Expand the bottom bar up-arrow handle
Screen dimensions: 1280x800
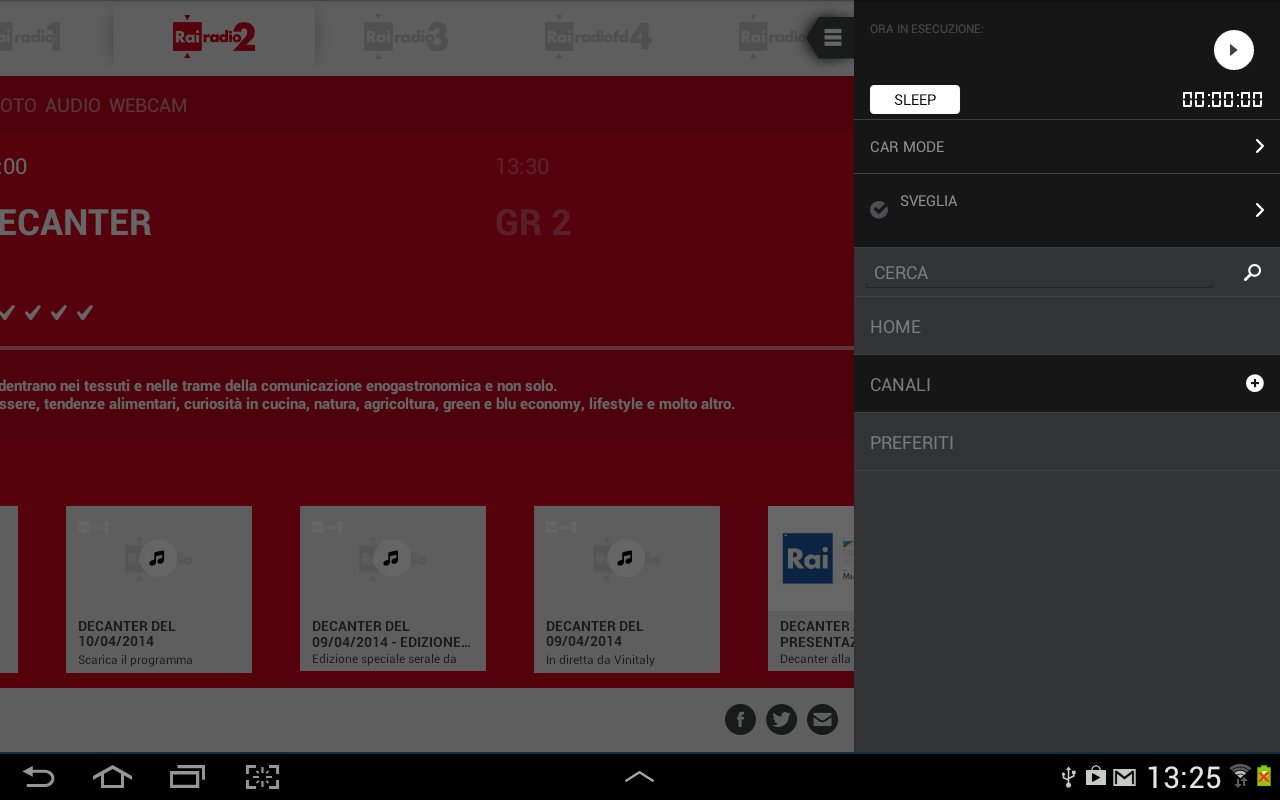coord(639,776)
